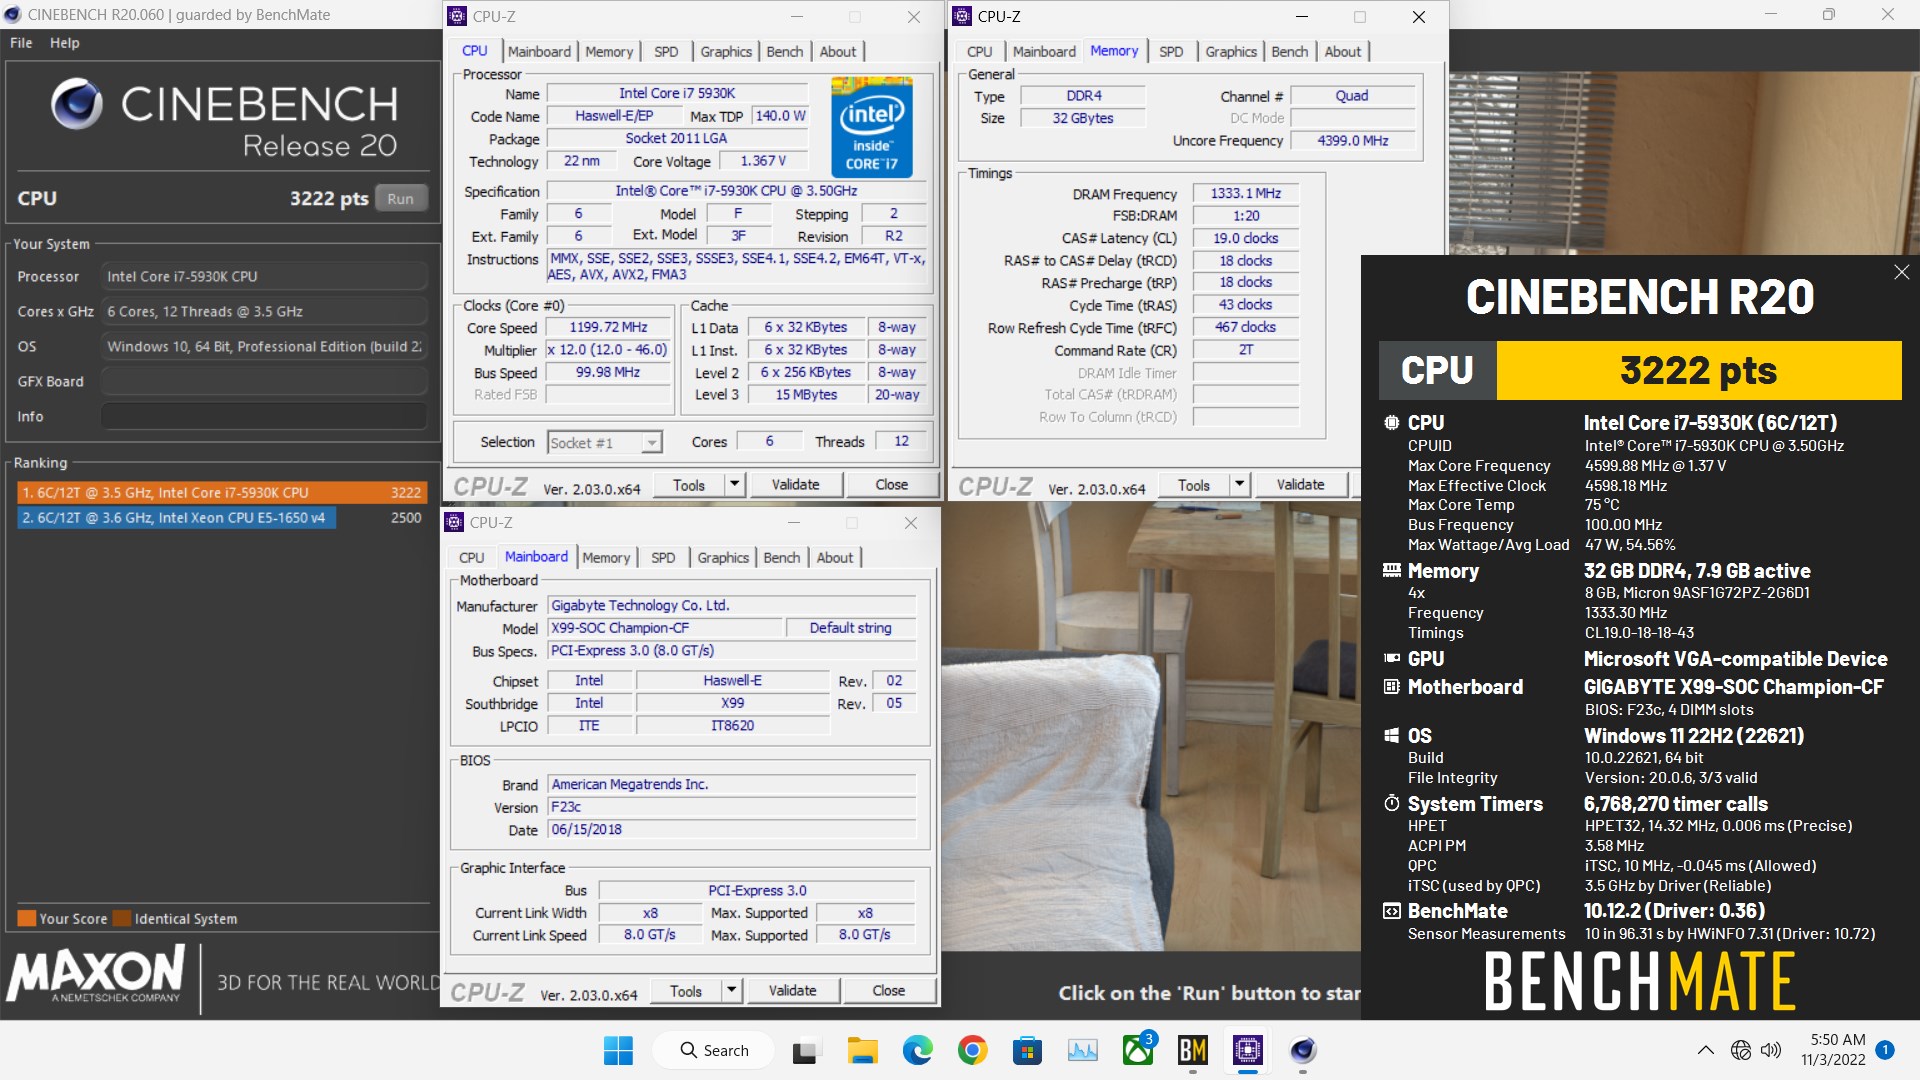The height and width of the screenshot is (1080, 1920).
Task: Click Validate in Memory CPU-Z window
Action: [1301, 485]
